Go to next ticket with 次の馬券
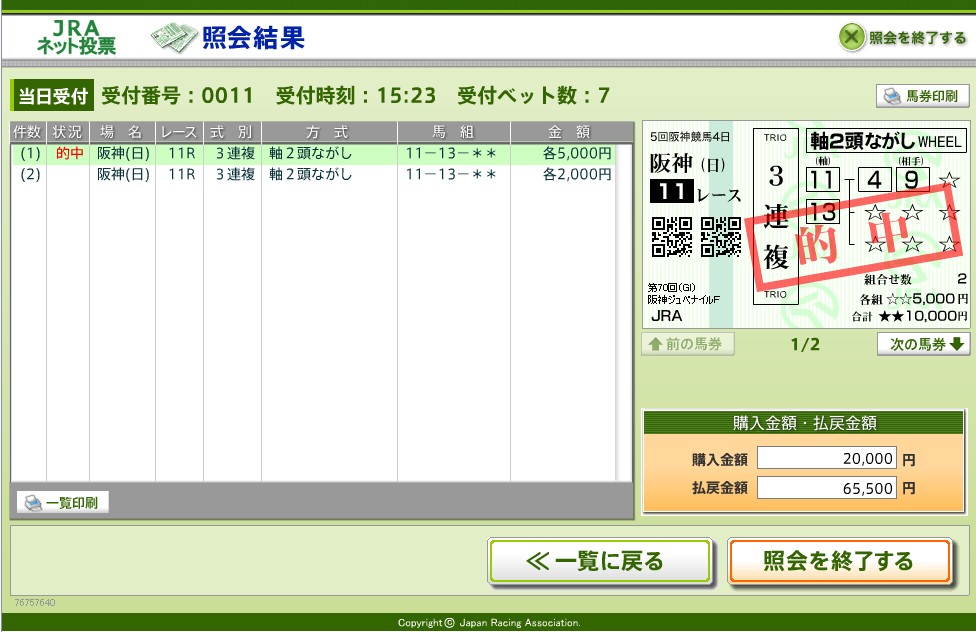 point(924,344)
